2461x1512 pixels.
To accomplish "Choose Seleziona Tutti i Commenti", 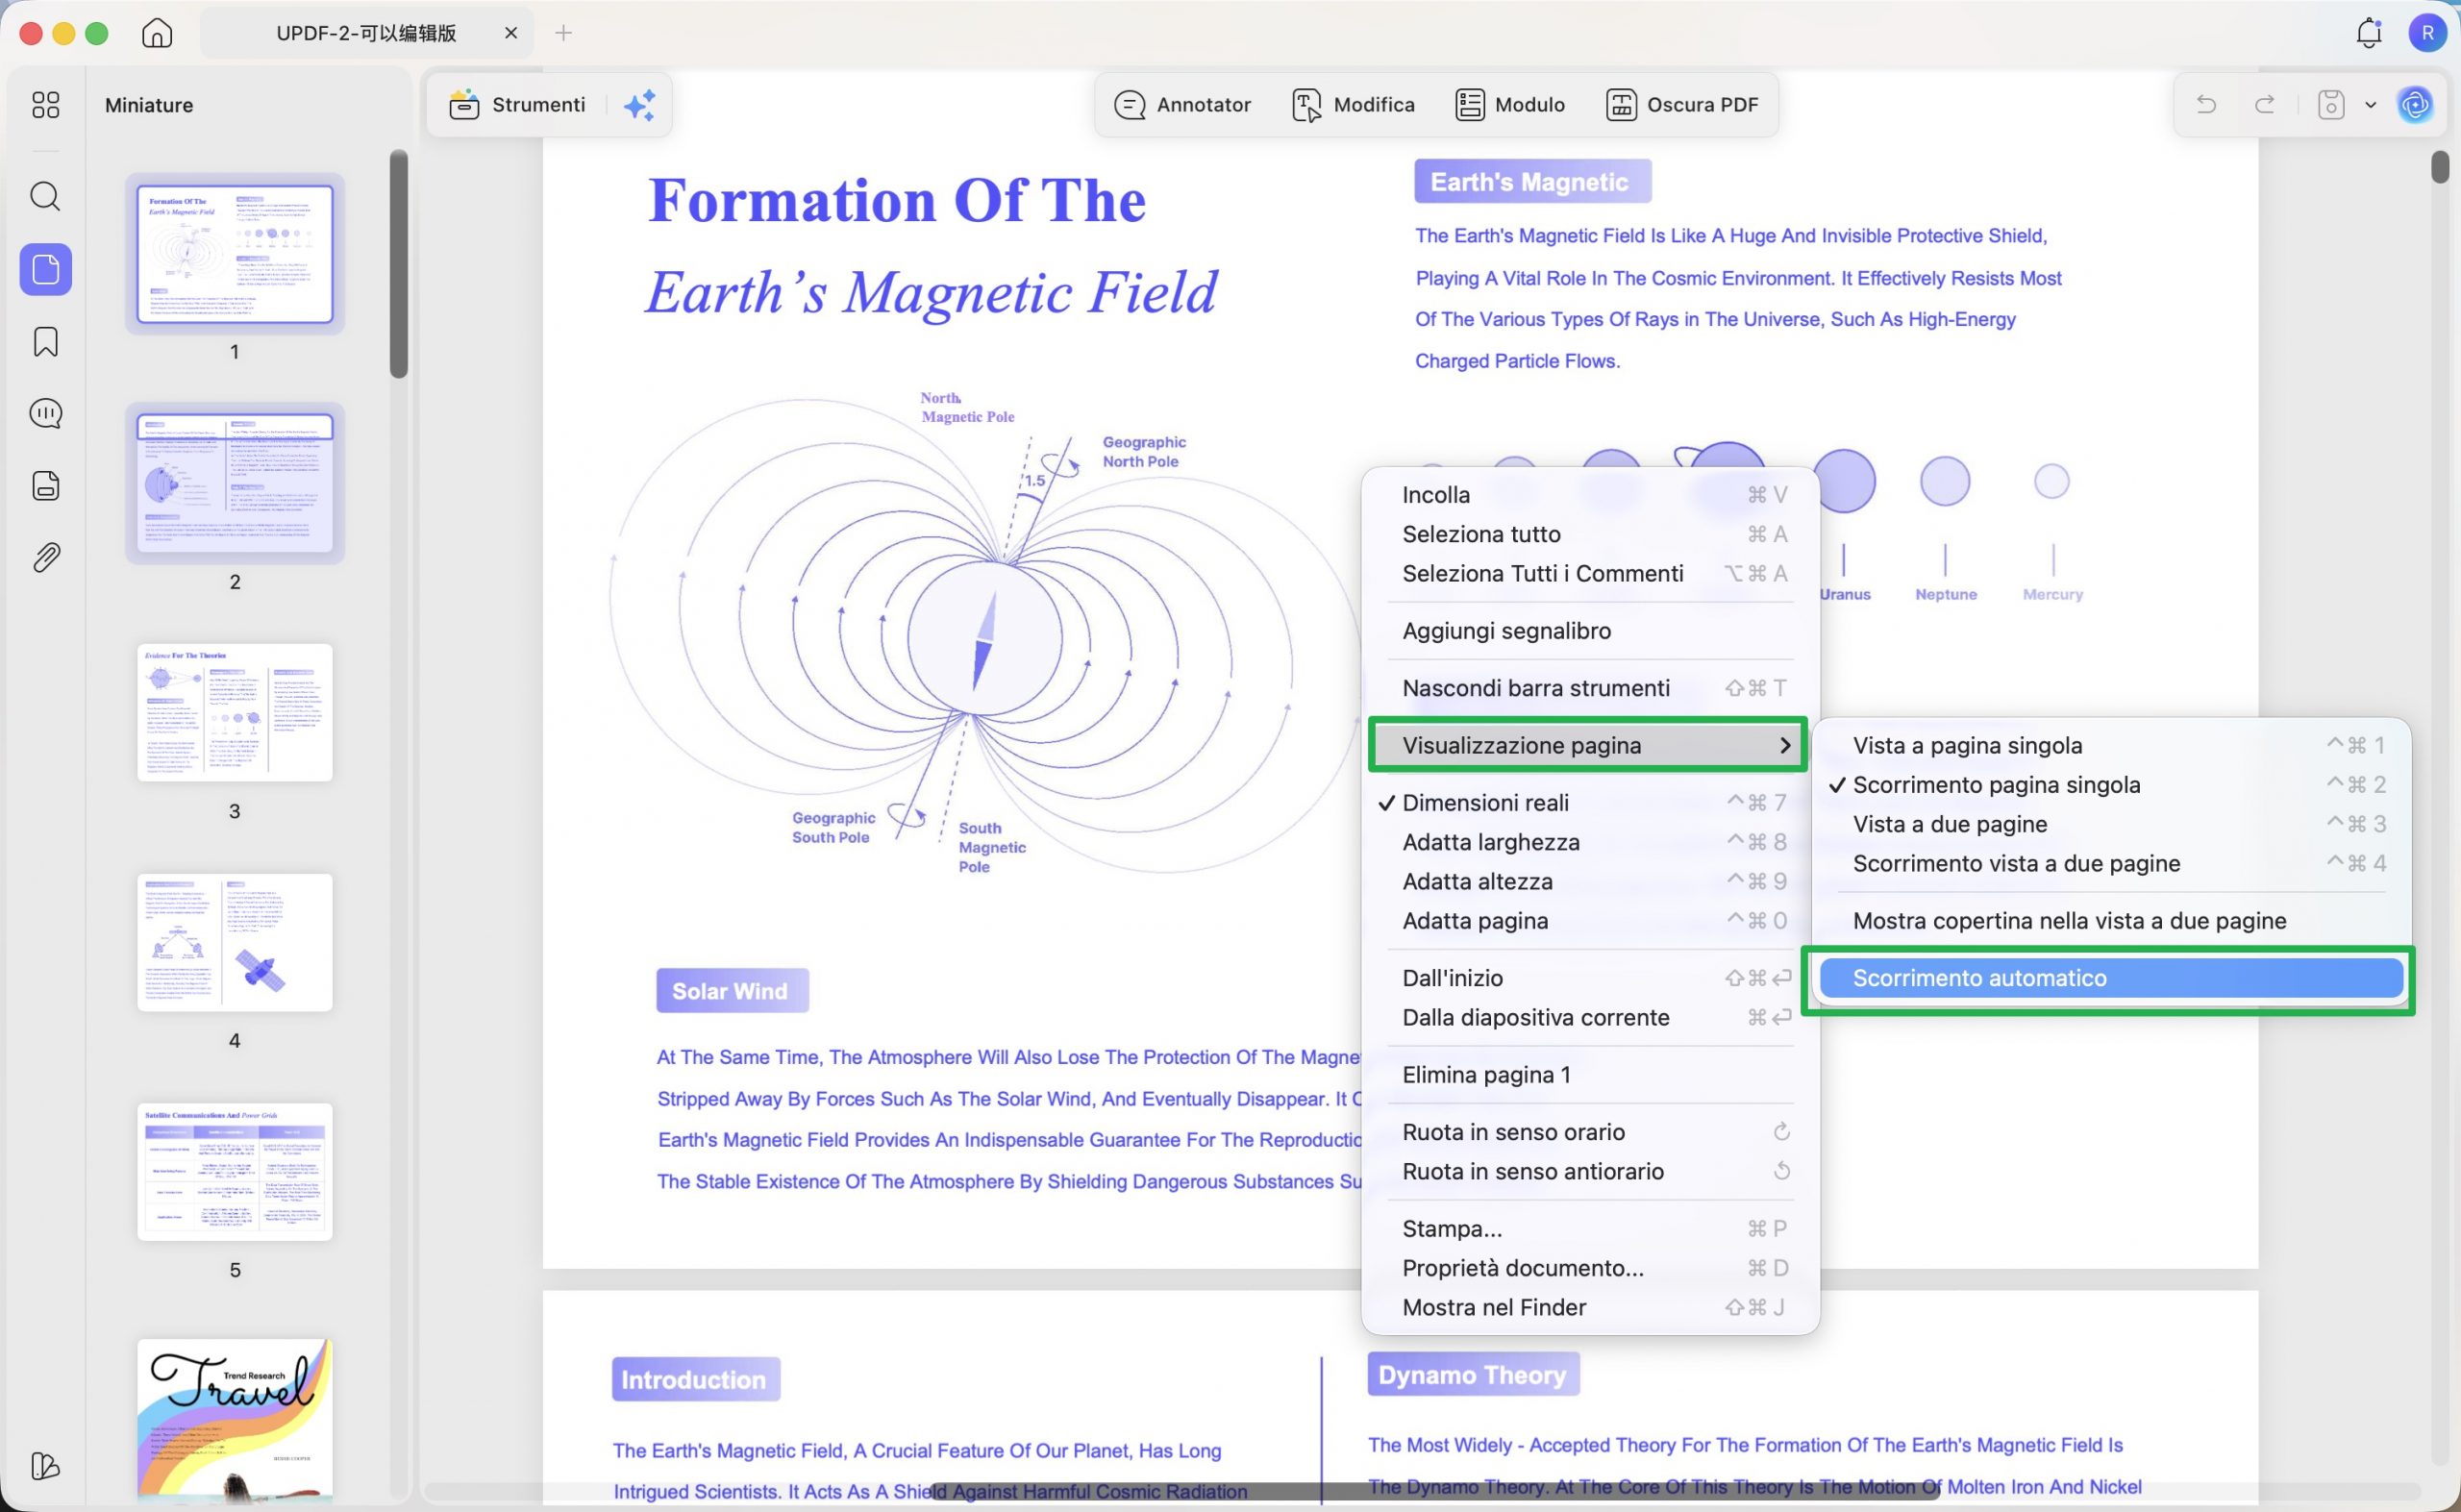I will coord(1590,573).
